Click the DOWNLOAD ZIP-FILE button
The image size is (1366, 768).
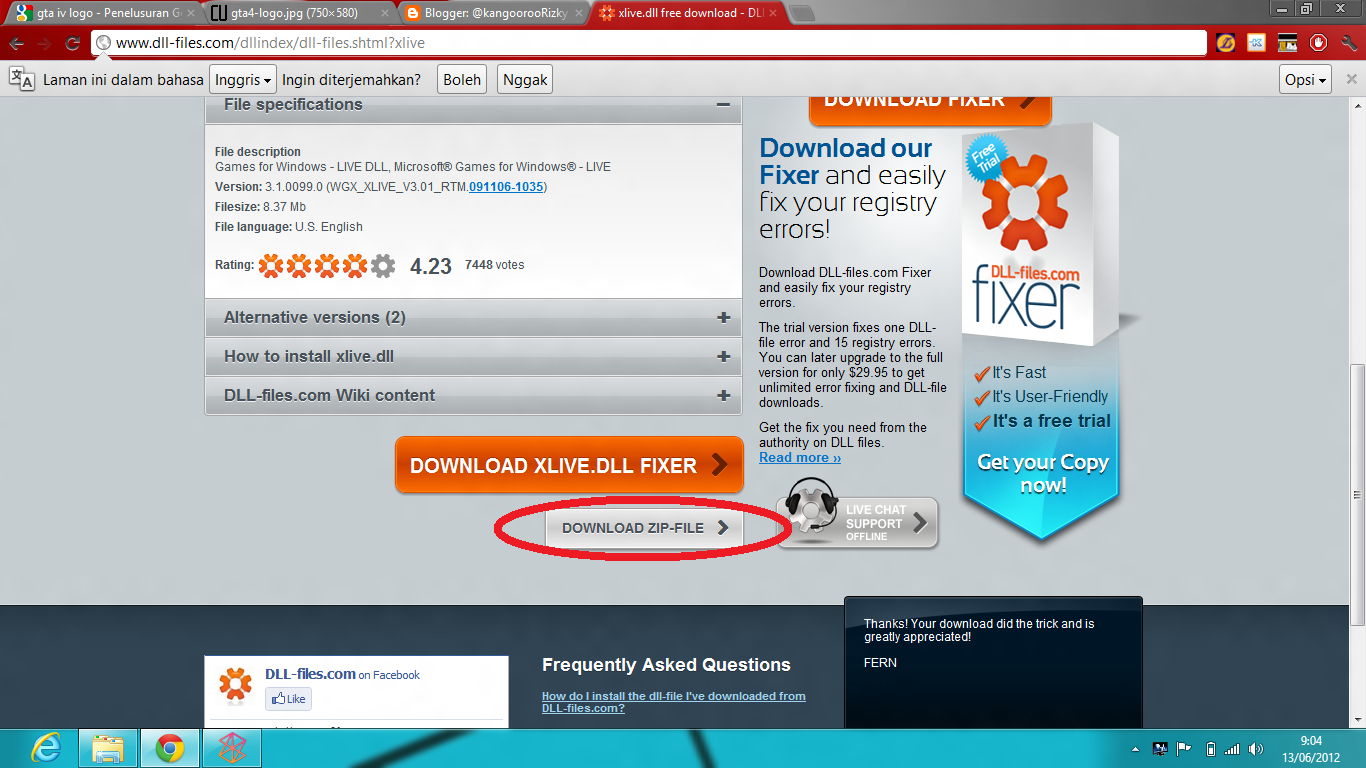pos(645,528)
